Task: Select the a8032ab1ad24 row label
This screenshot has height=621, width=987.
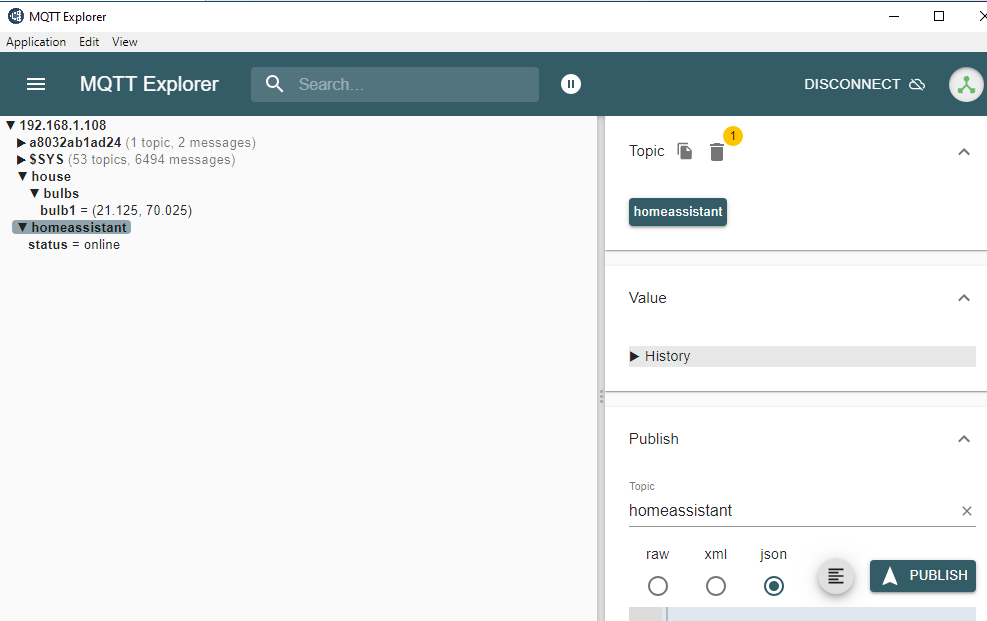Action: (x=75, y=143)
